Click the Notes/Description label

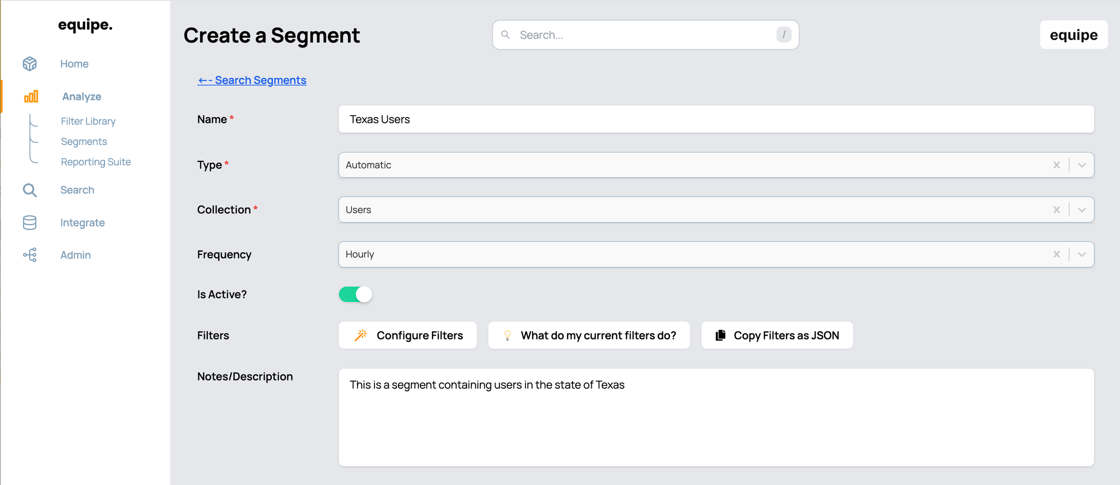(x=245, y=376)
